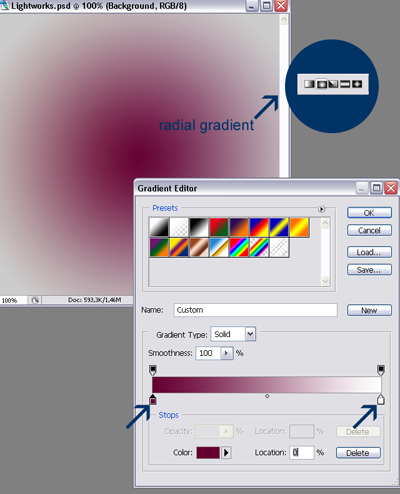This screenshot has width=400, height=494.
Task: Click the Lightworks.psd document scroll-up arrow
Action: click(x=284, y=20)
